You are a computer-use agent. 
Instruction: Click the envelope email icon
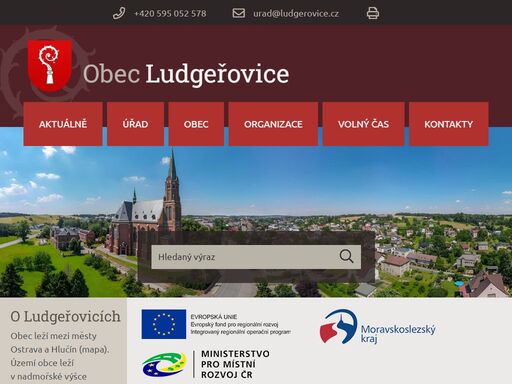(x=239, y=13)
